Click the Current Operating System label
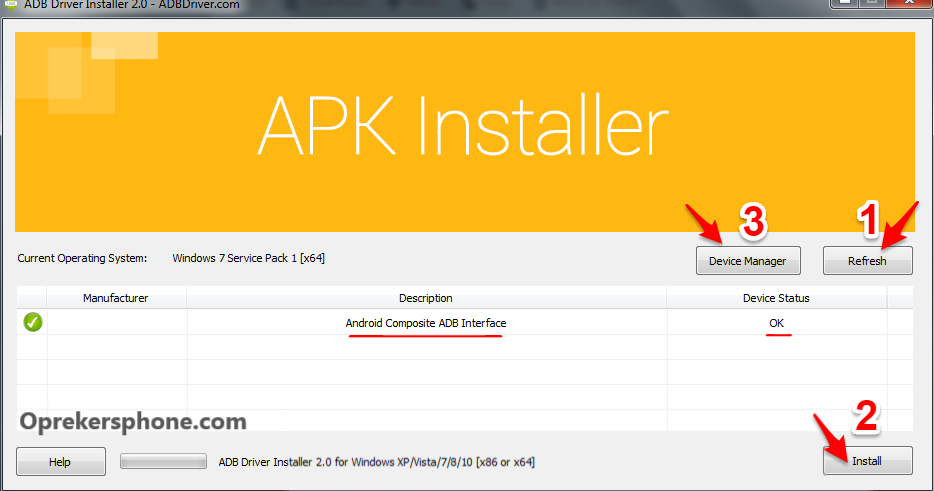The width and height of the screenshot is (934, 491). coord(82,258)
